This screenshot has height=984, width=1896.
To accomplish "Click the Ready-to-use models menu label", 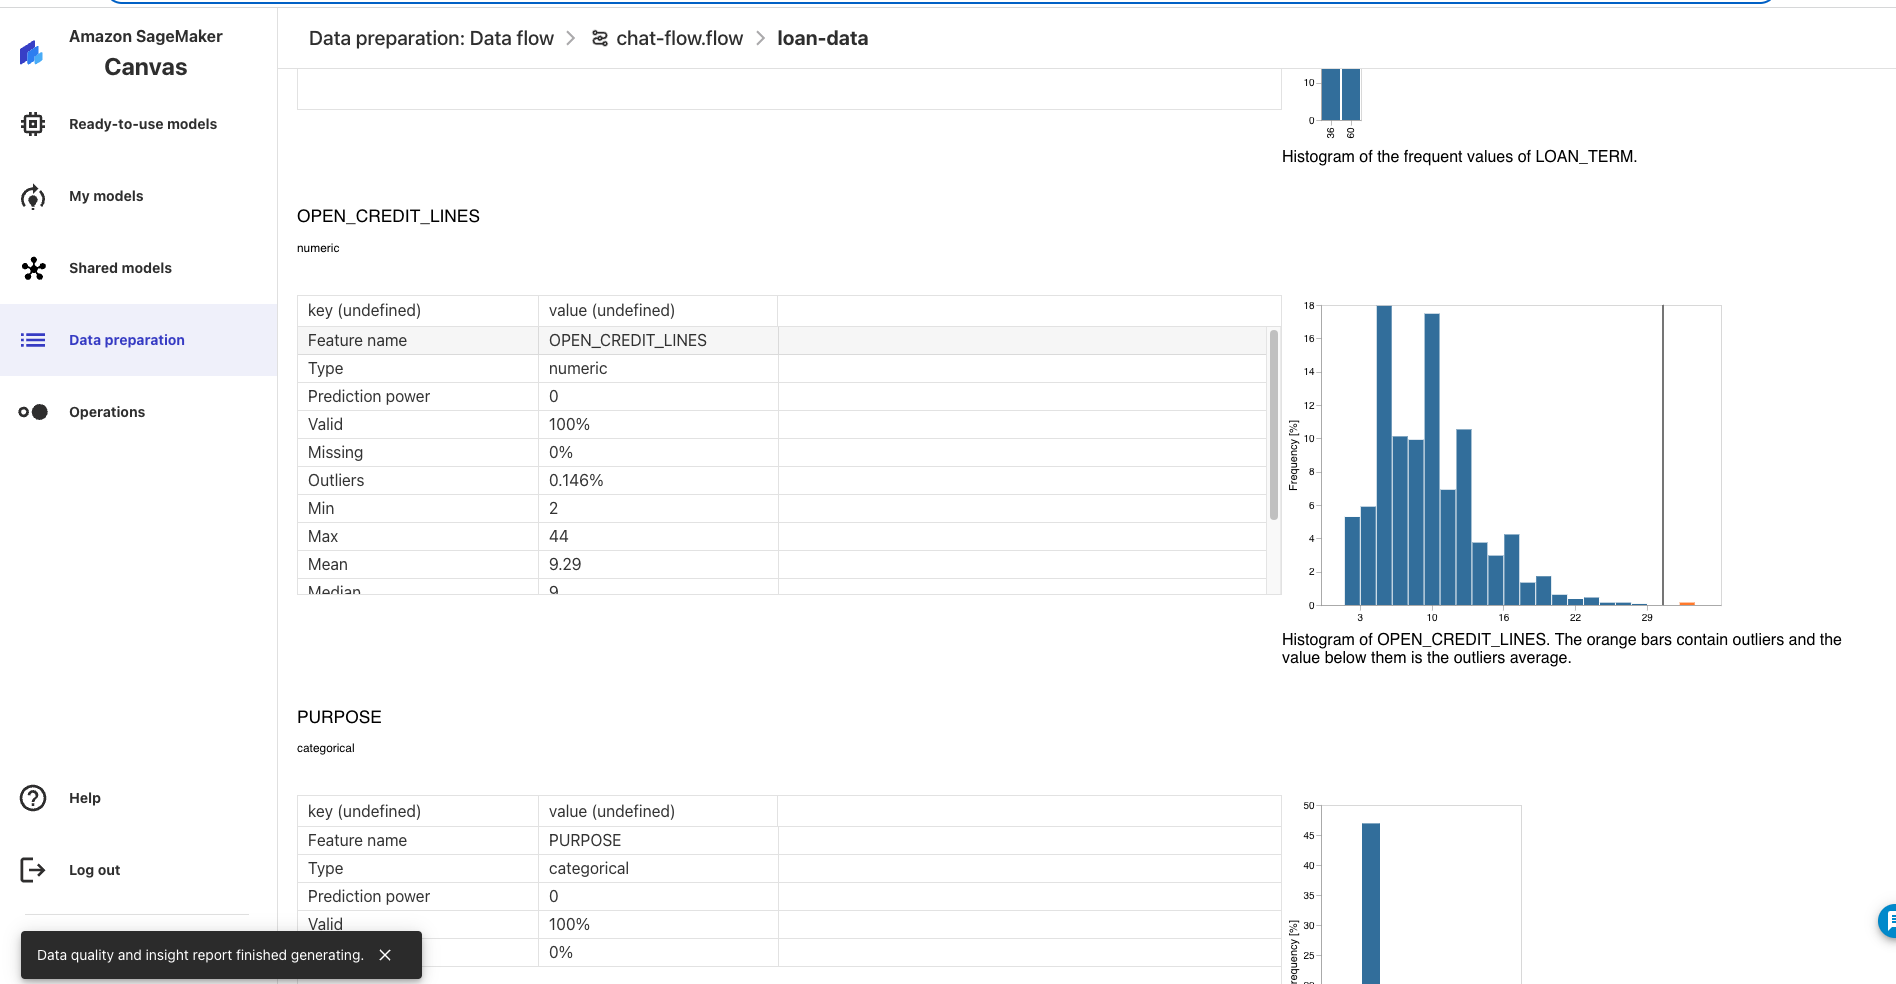I will [x=143, y=124].
